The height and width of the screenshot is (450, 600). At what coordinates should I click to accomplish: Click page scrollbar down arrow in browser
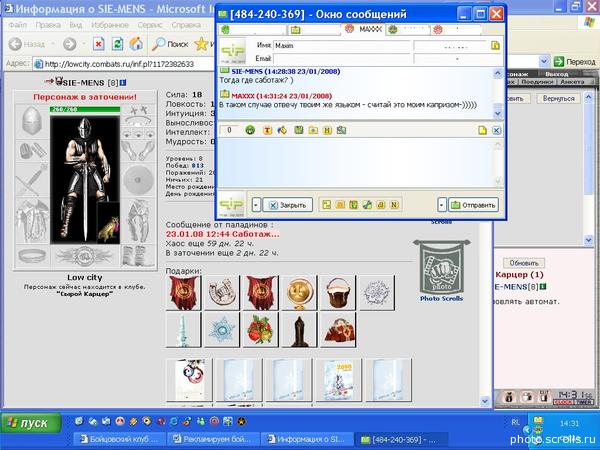pos(485,401)
